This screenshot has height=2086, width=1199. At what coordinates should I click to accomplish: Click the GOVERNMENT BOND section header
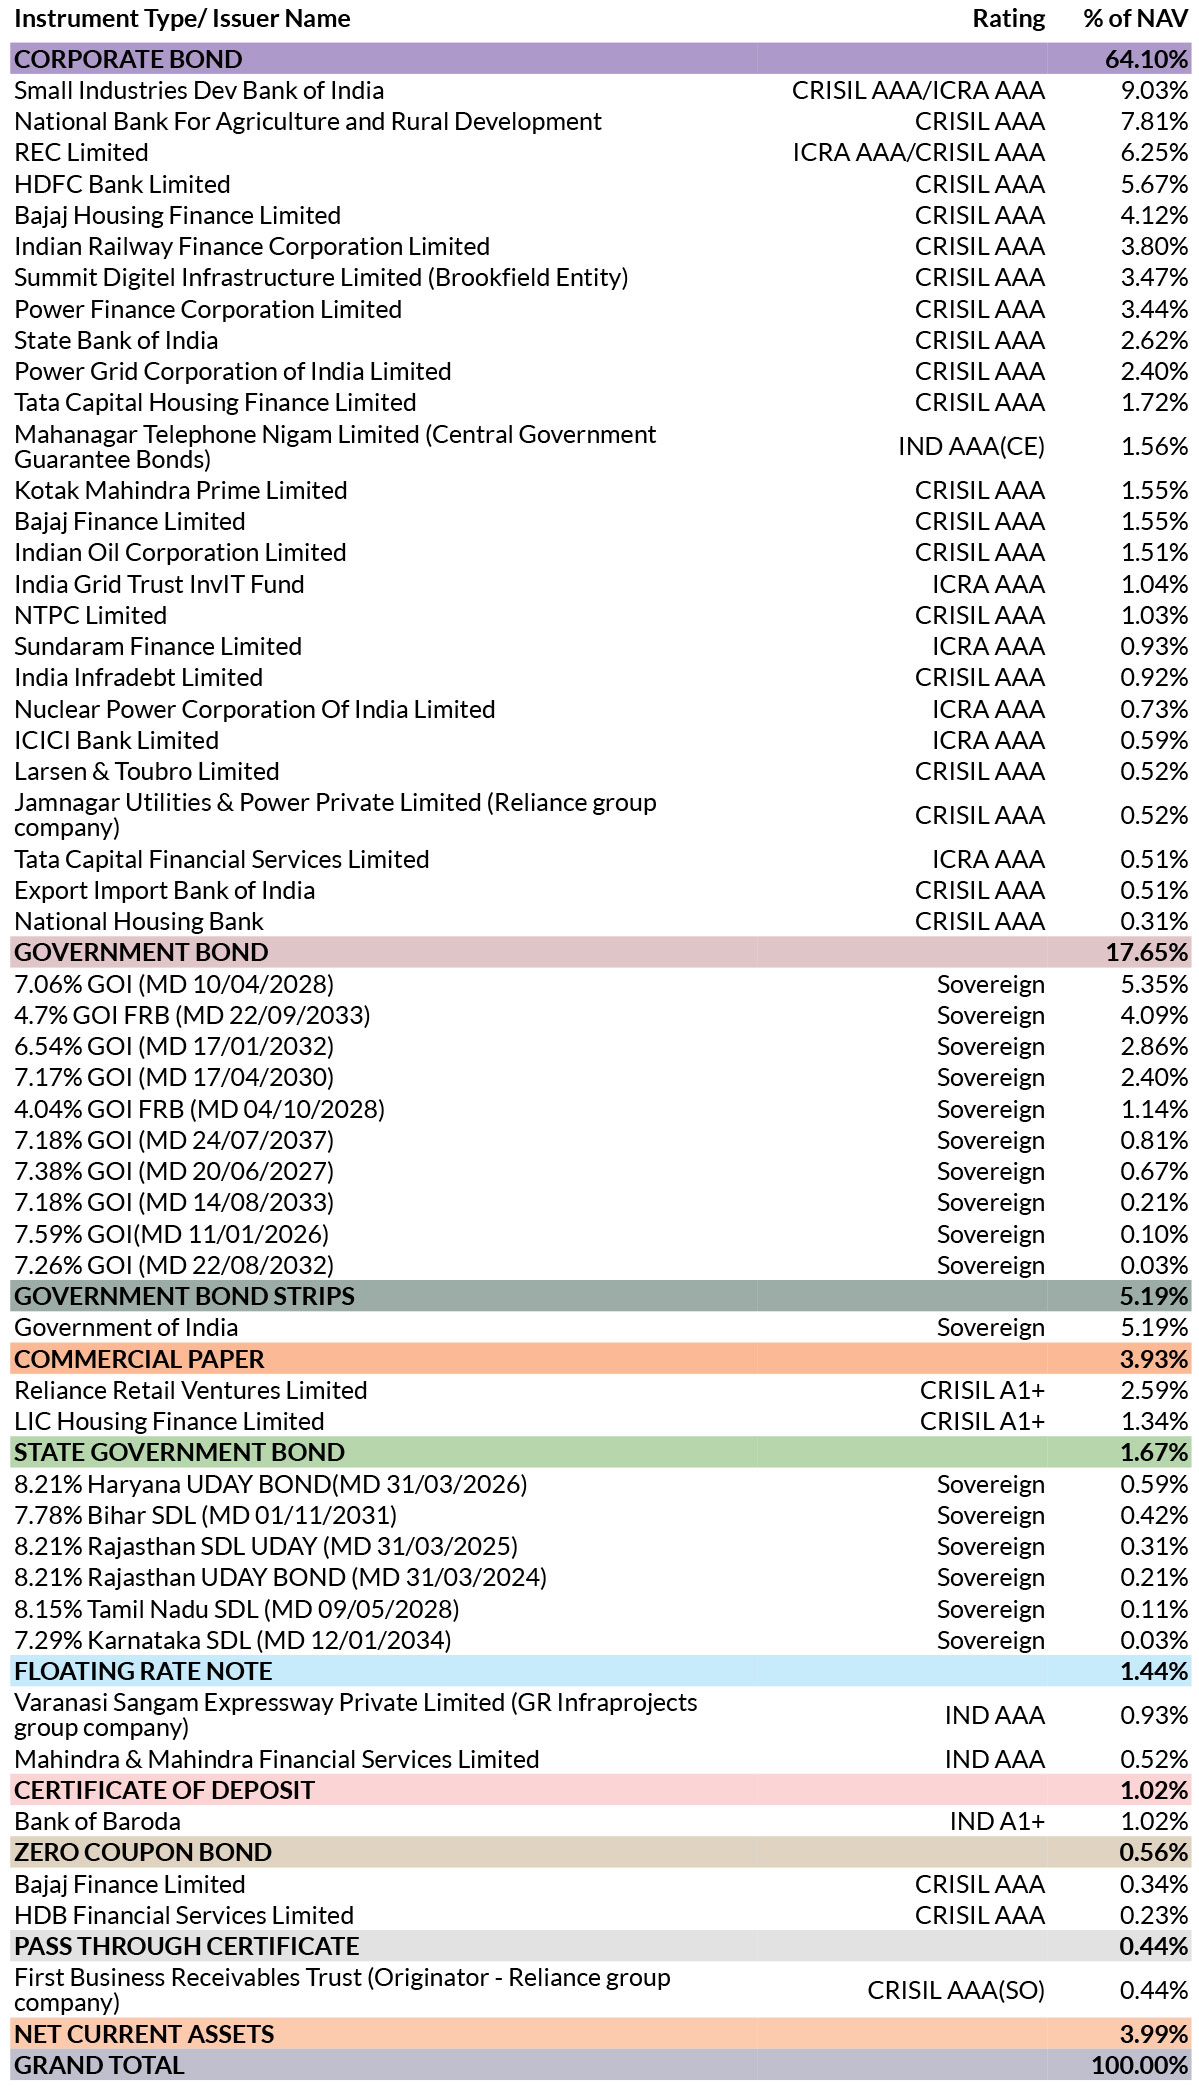coord(600,952)
